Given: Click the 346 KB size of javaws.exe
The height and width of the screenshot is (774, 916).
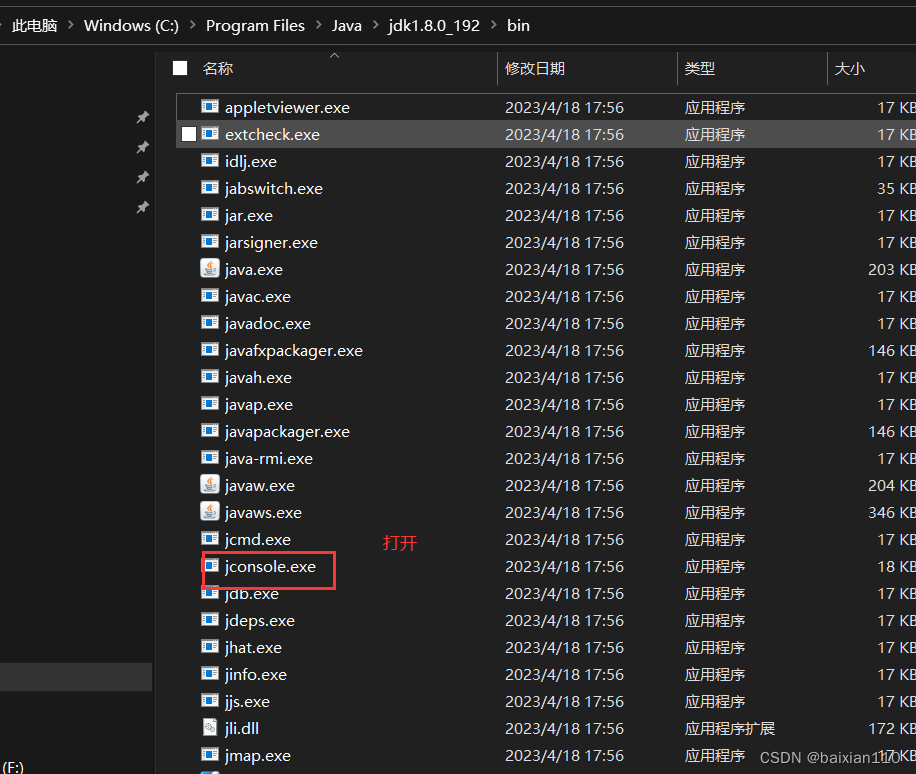Looking at the screenshot, I should (891, 512).
